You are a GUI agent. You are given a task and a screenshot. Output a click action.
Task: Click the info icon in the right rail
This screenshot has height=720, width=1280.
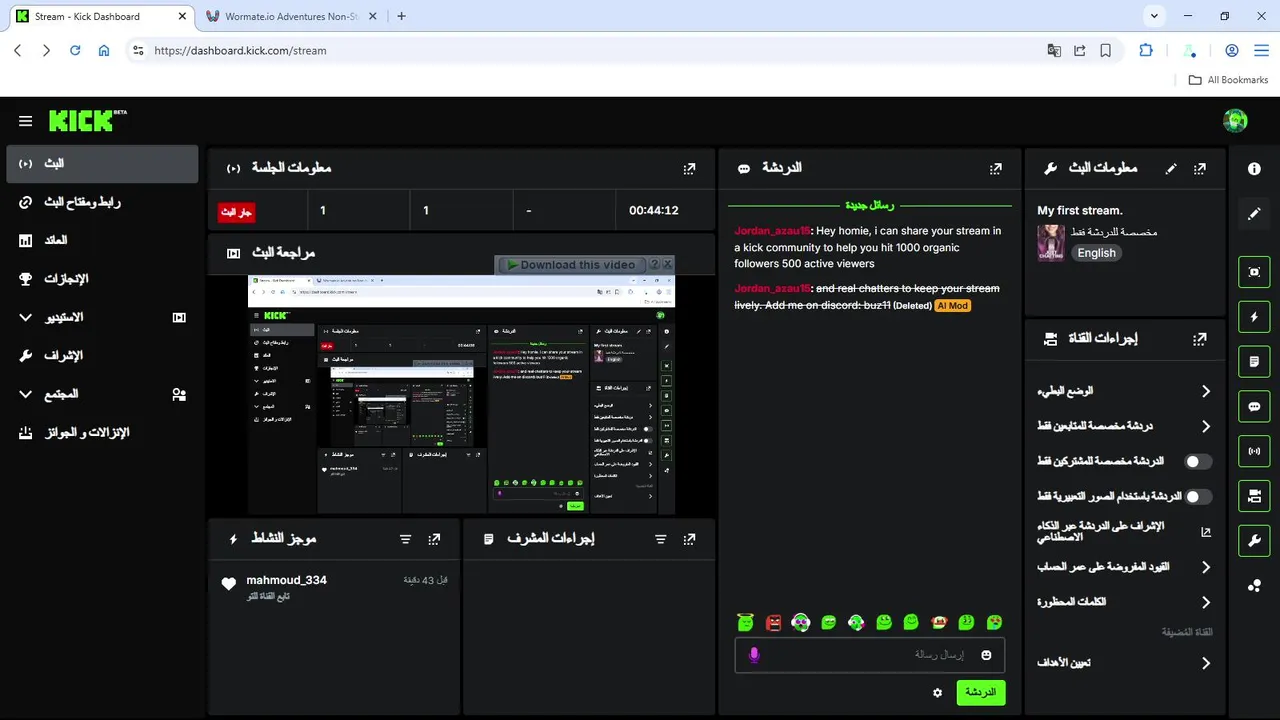pos(1254,169)
